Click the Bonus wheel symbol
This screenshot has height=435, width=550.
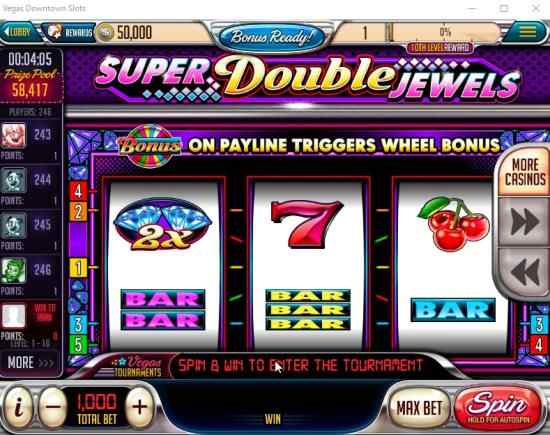pos(150,146)
